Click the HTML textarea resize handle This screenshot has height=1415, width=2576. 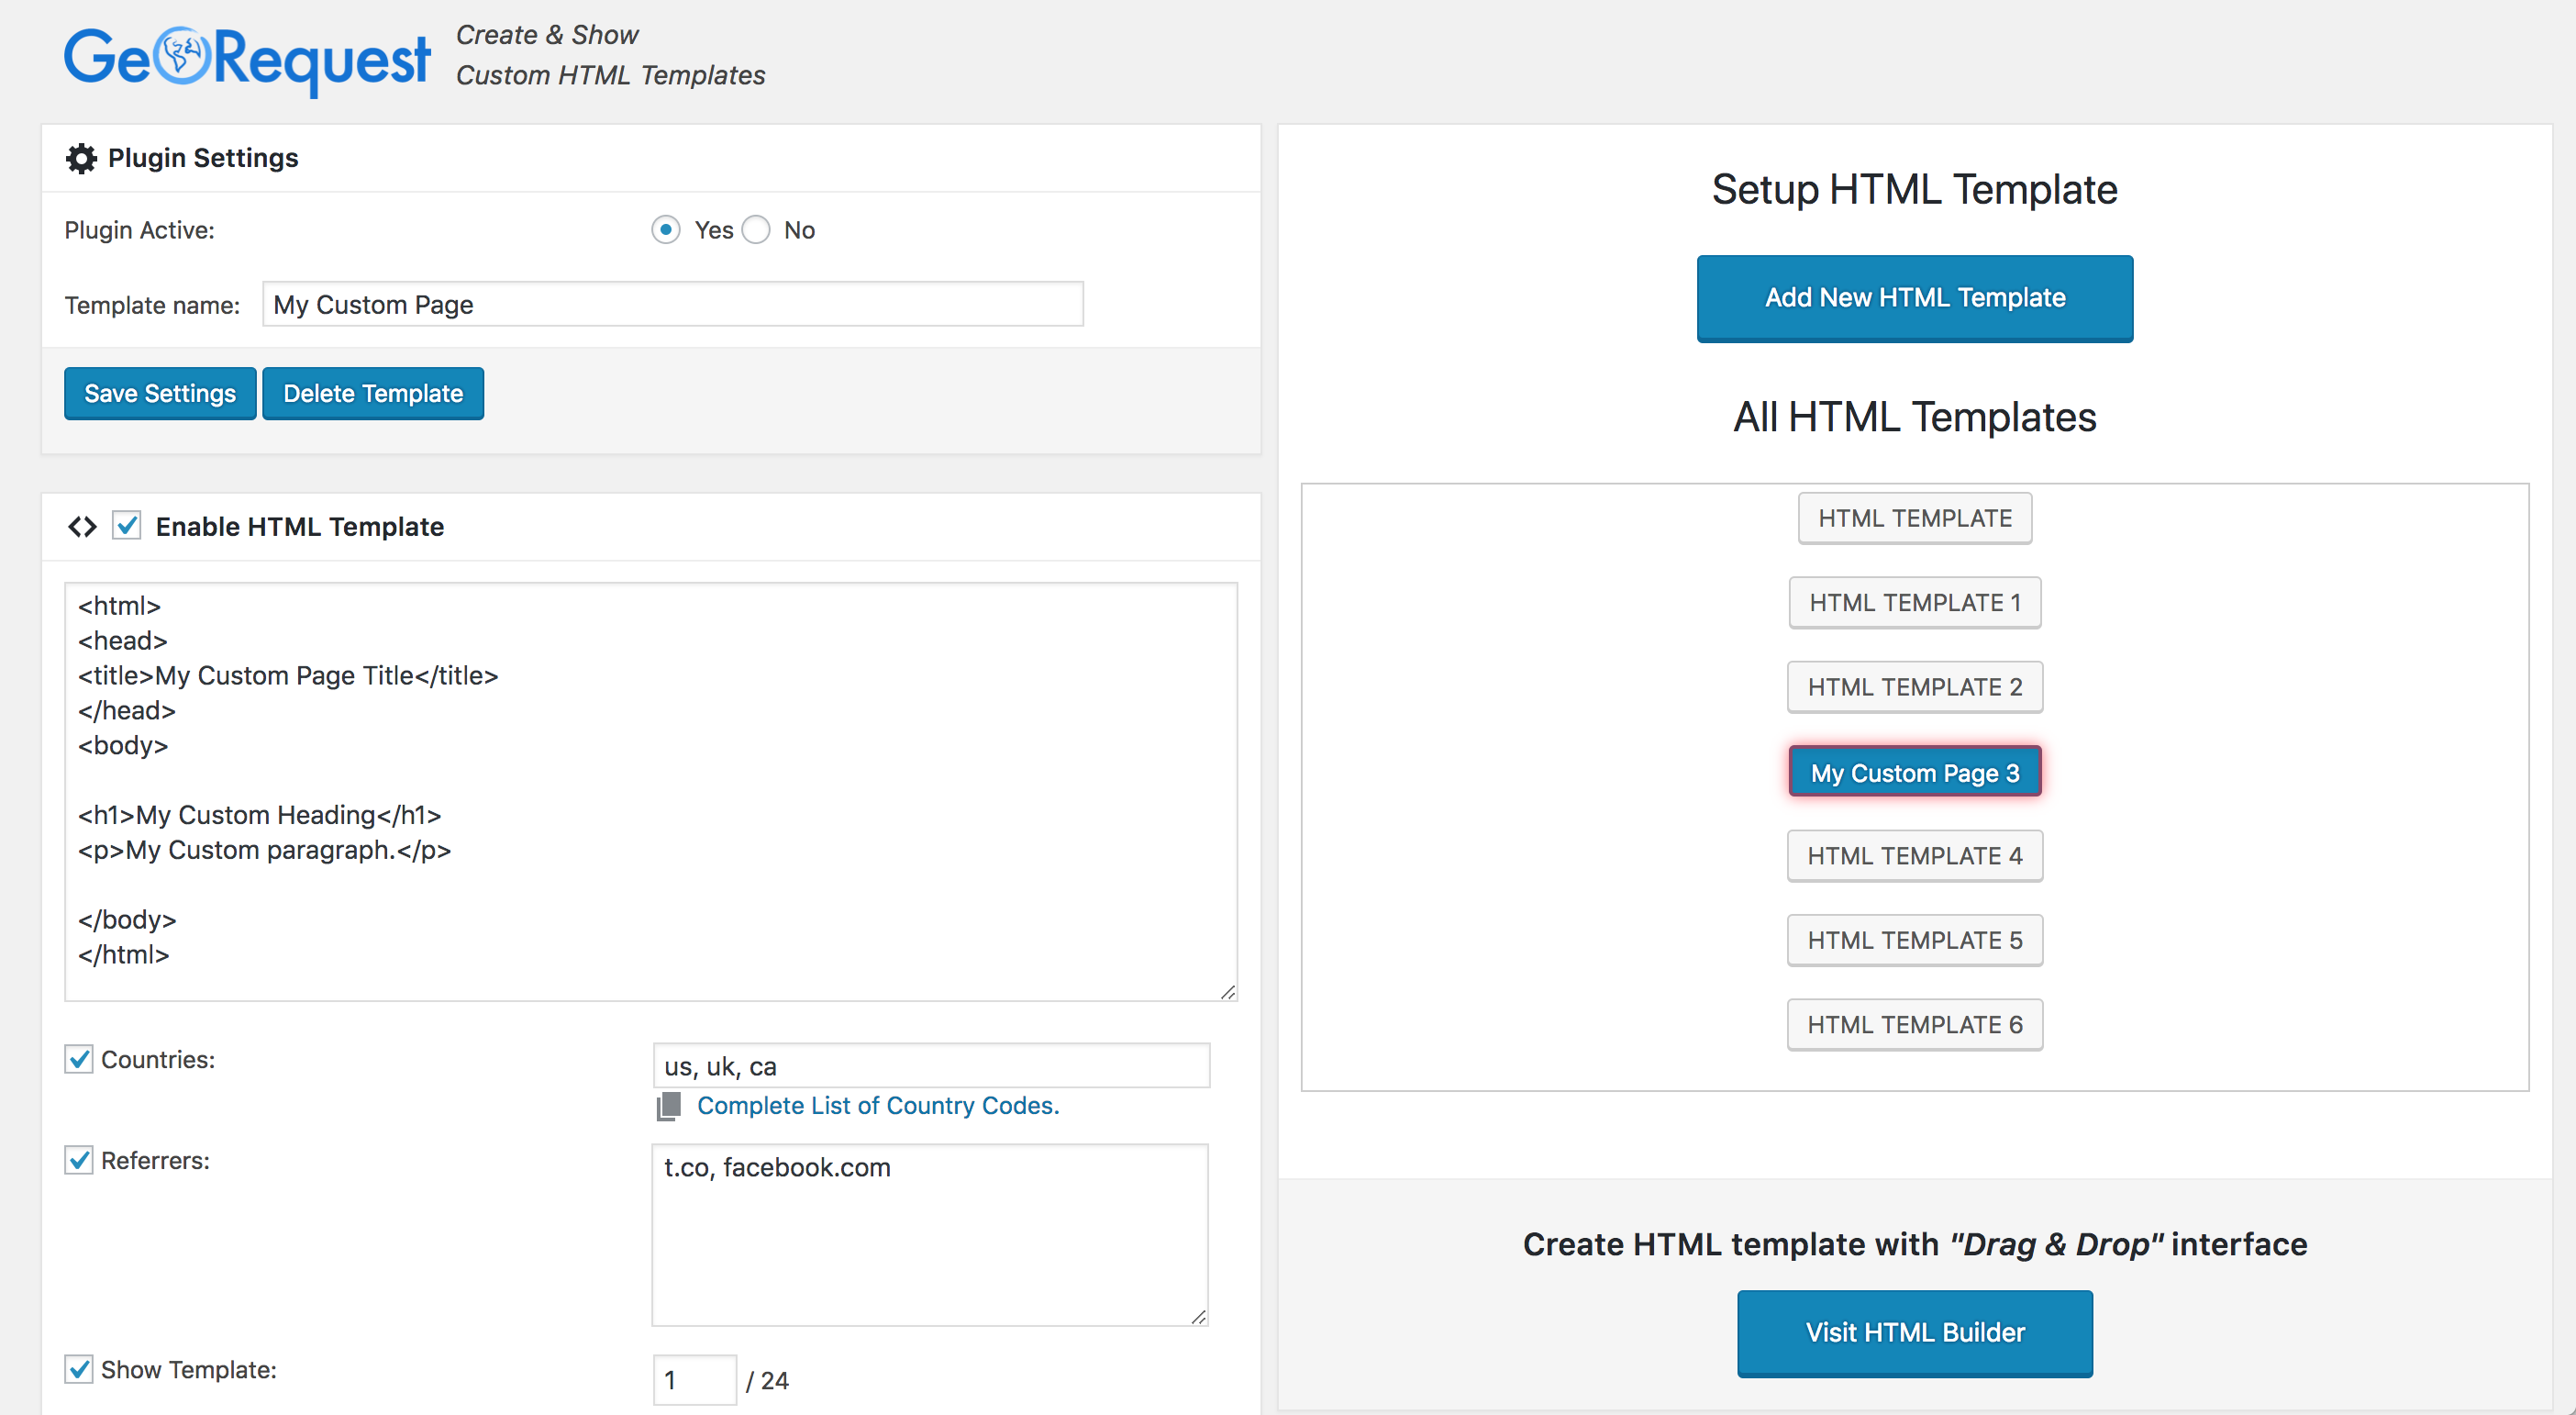(1228, 991)
